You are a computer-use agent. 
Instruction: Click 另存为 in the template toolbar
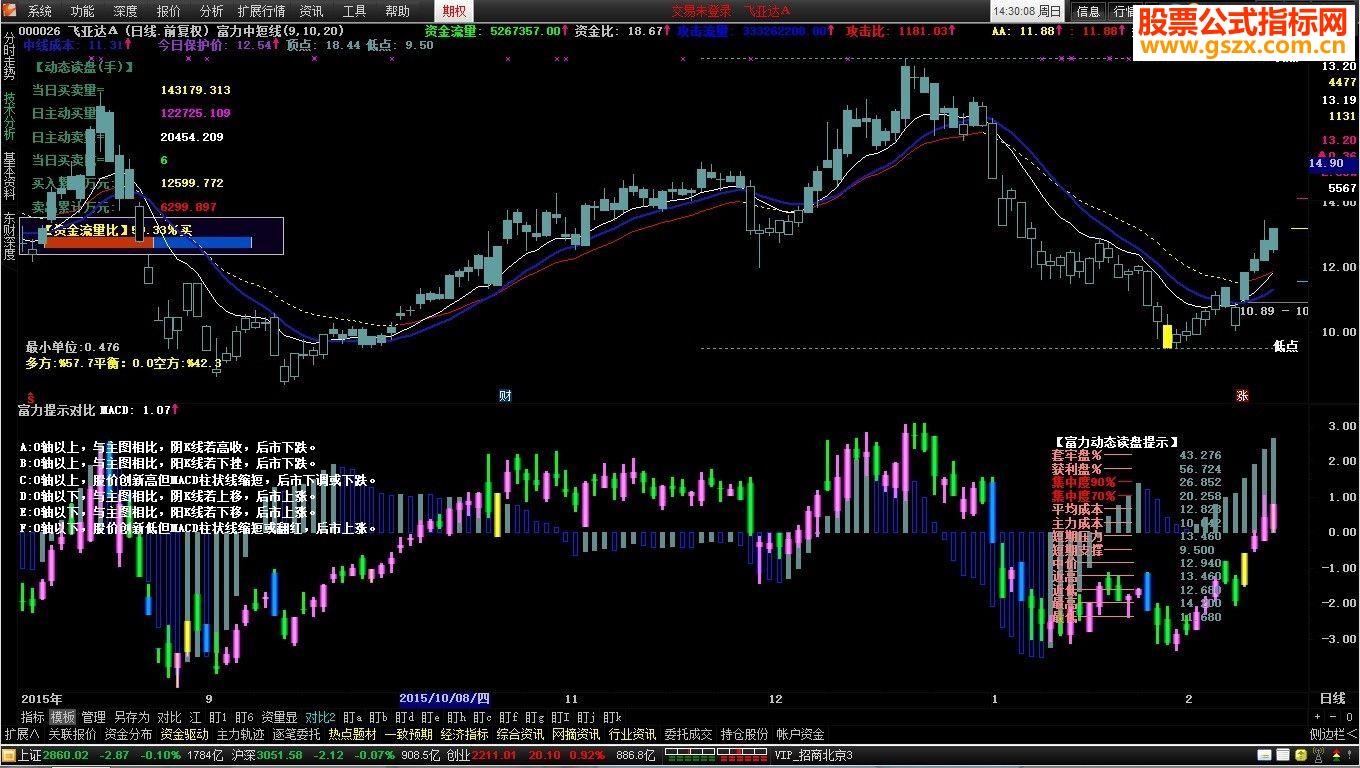131,717
